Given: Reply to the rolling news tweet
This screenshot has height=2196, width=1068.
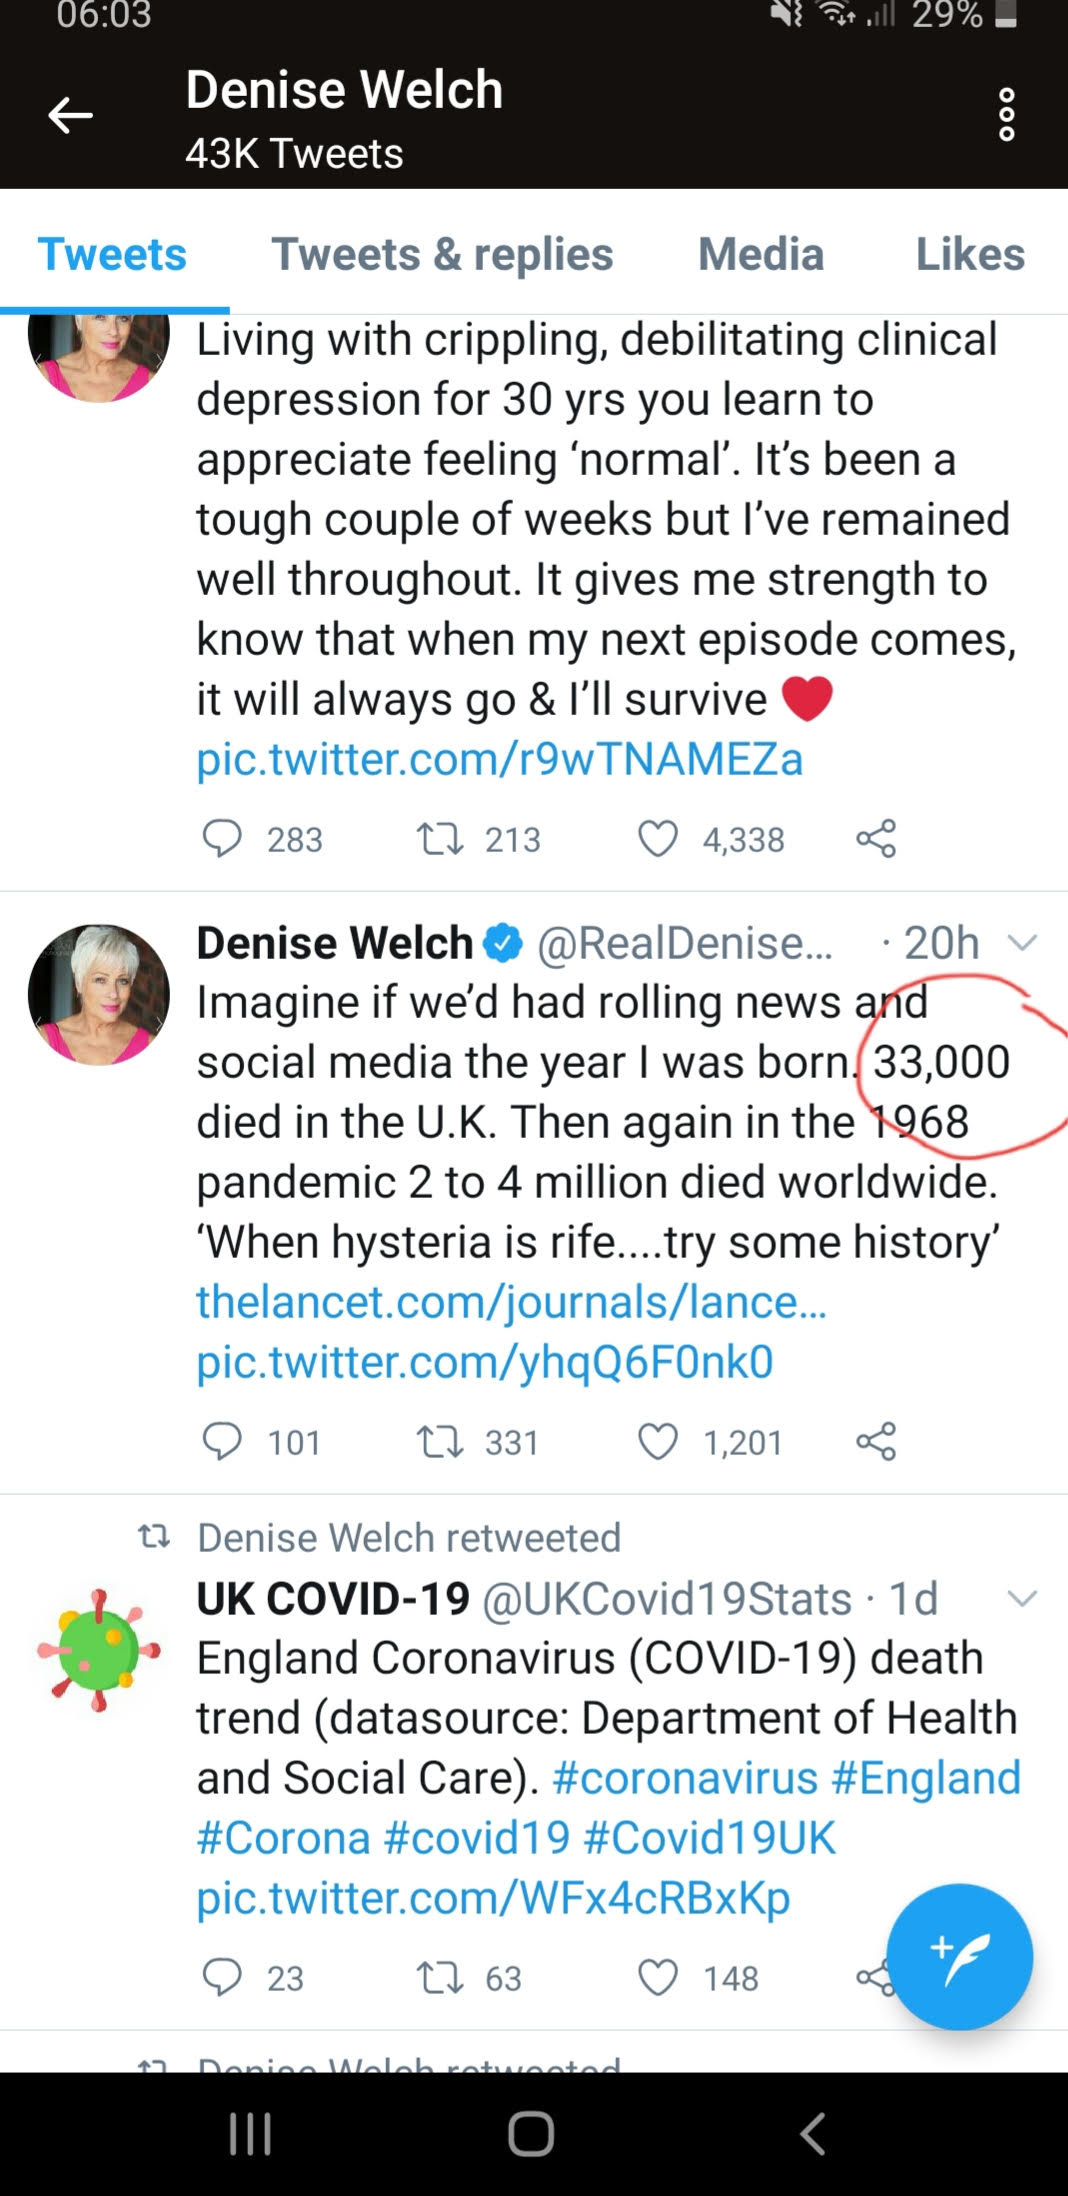Looking at the screenshot, I should (222, 1441).
